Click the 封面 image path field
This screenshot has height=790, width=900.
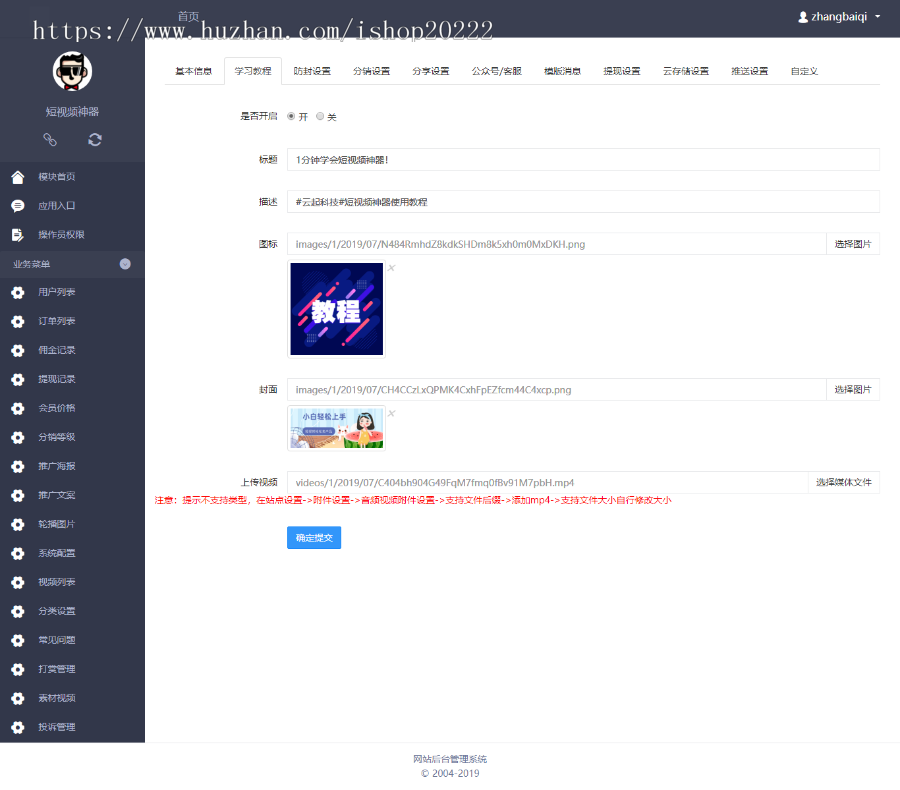pyautogui.click(x=556, y=390)
